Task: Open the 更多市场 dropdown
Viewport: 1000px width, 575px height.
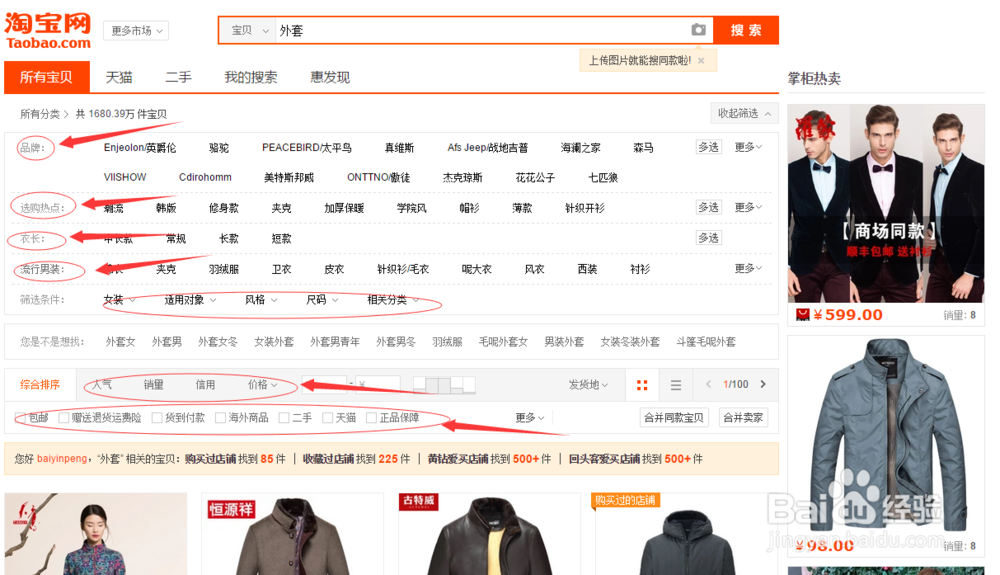Action: 136,31
